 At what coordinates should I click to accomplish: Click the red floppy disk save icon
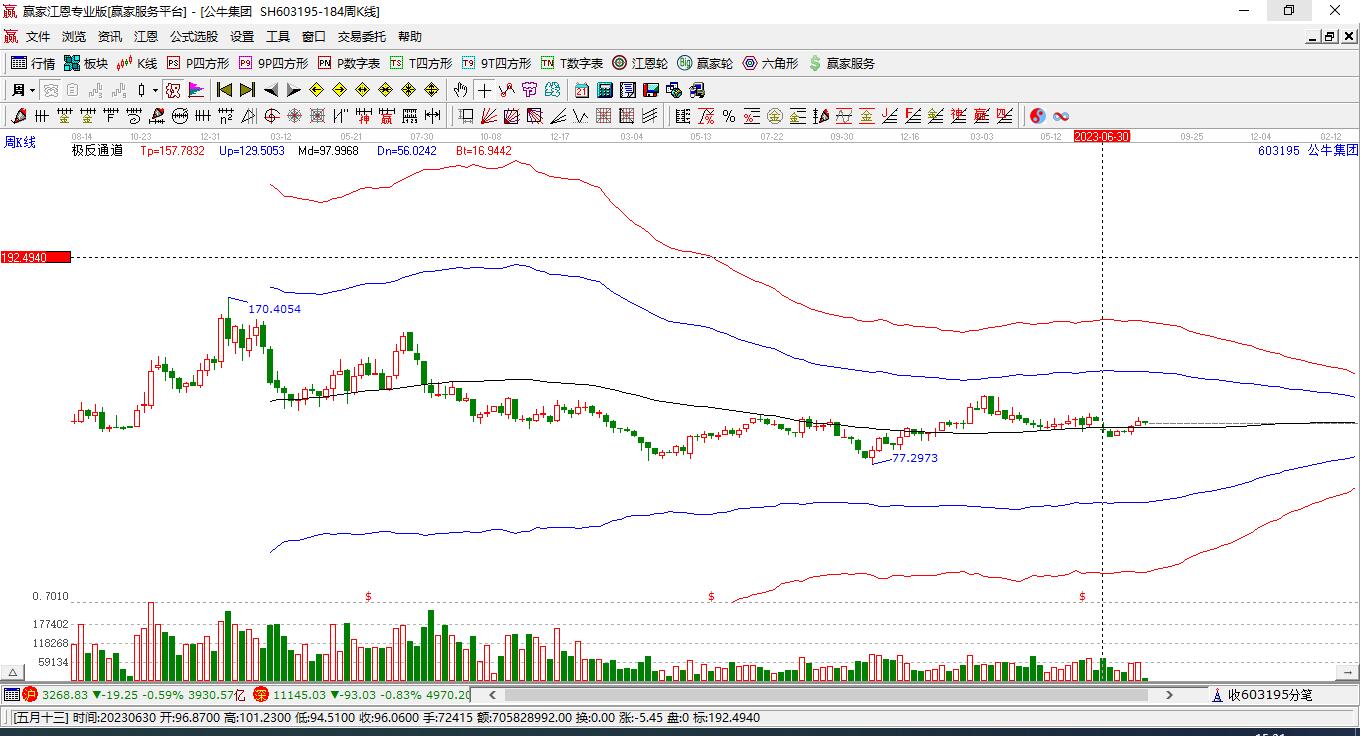pos(651,90)
